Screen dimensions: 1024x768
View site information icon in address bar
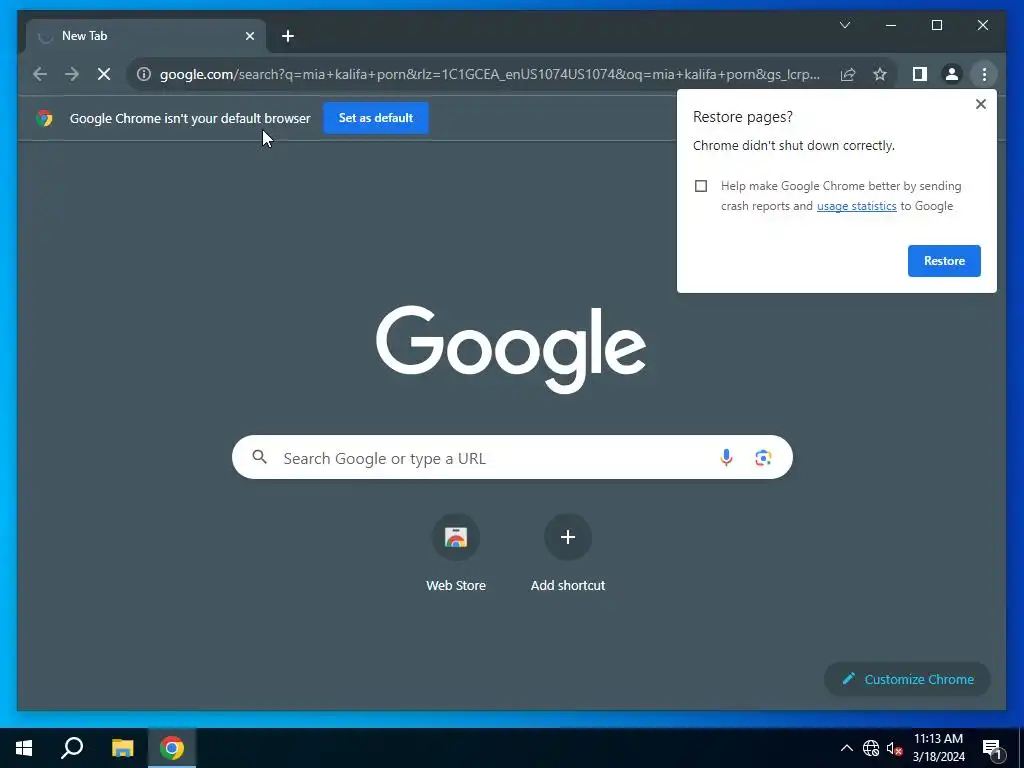[144, 74]
